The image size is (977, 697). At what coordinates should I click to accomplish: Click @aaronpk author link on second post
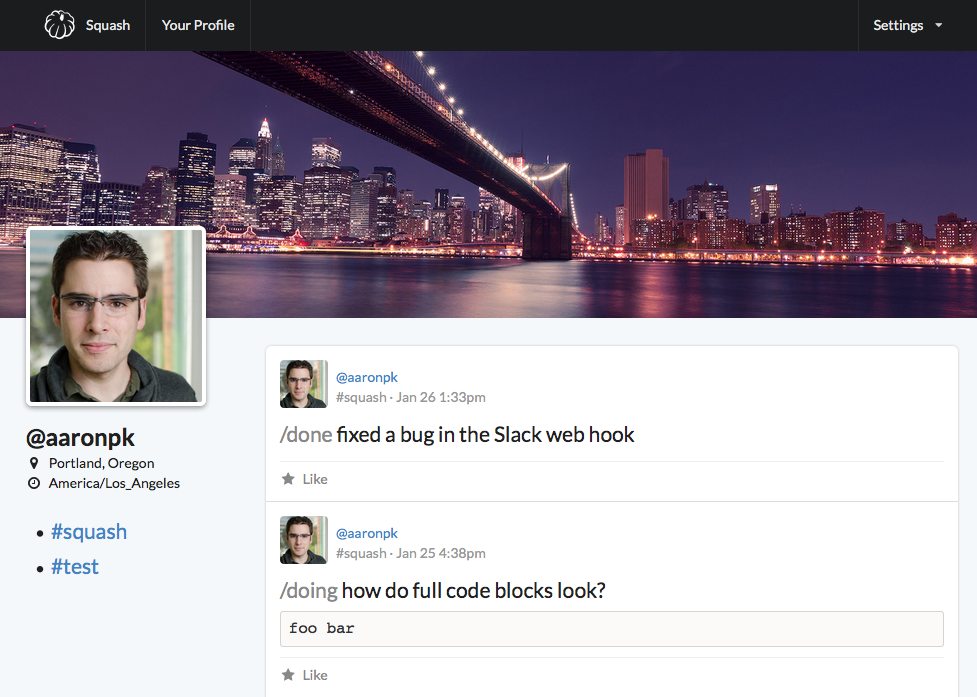coord(367,533)
